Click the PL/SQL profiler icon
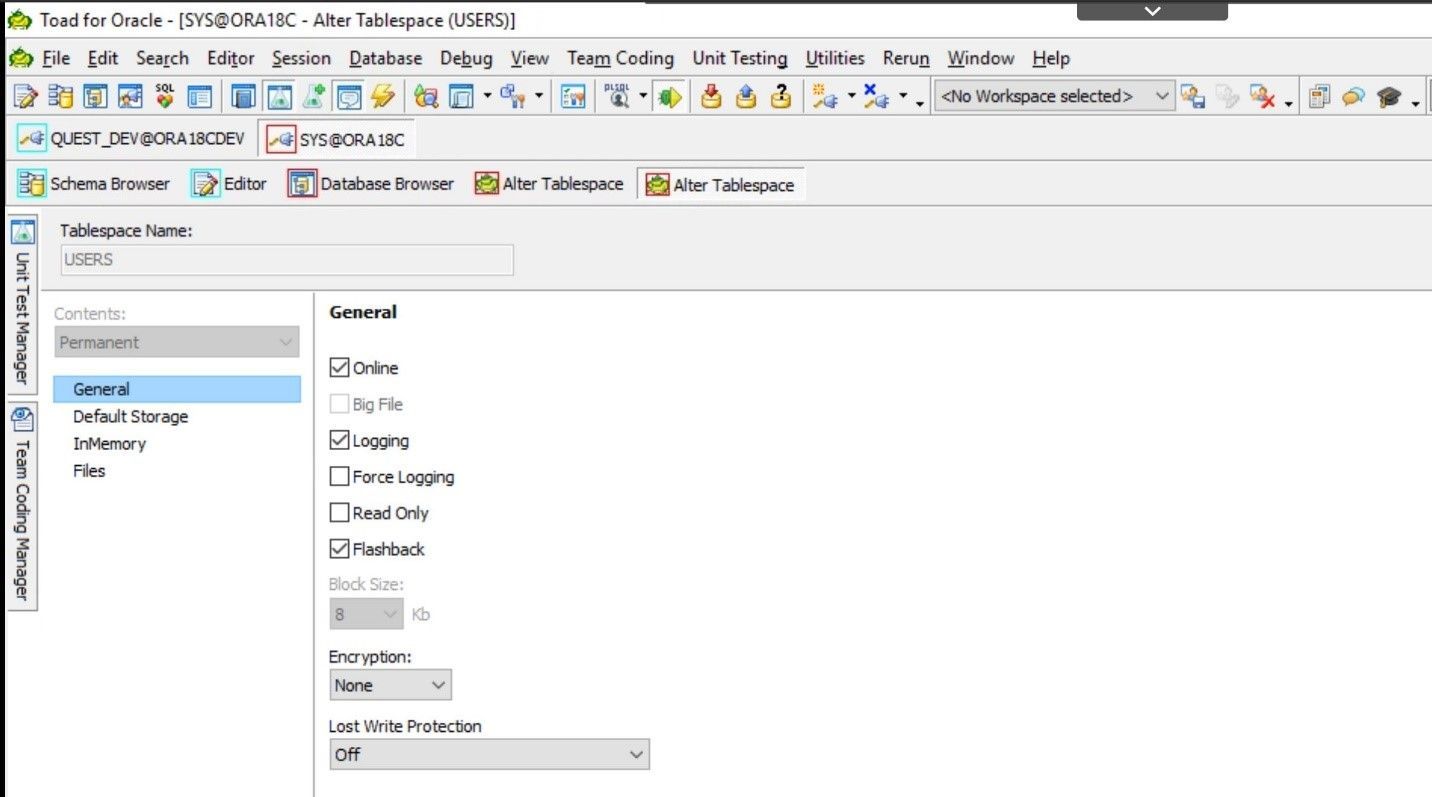The width and height of the screenshot is (1432, 797). point(619,96)
